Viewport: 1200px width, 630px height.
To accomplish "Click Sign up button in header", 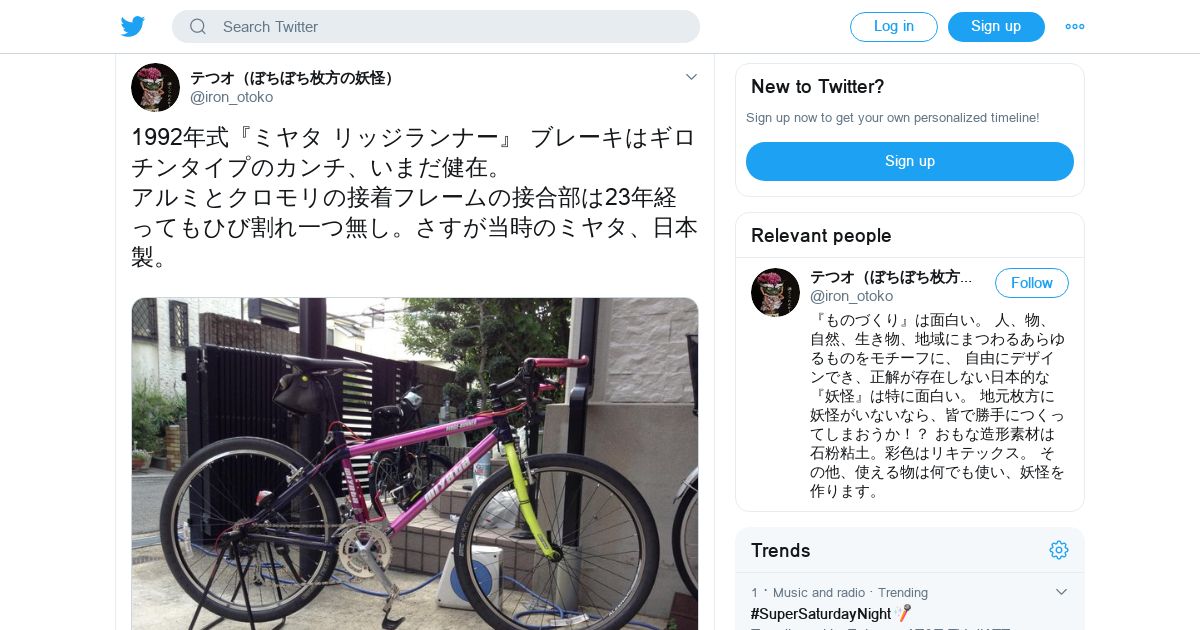I will point(996,27).
